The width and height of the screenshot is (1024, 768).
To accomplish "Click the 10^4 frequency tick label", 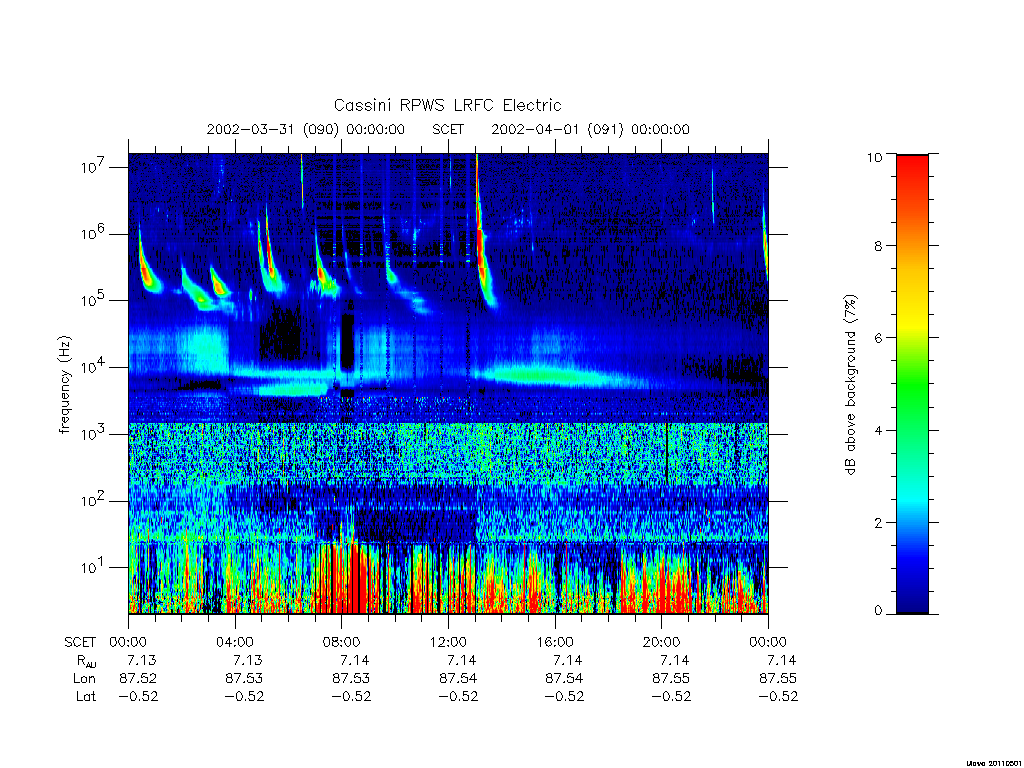I will 94,366.
